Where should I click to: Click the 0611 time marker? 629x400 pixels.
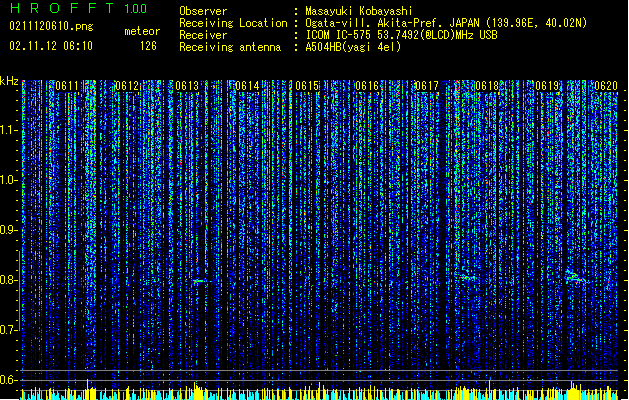click(67, 86)
